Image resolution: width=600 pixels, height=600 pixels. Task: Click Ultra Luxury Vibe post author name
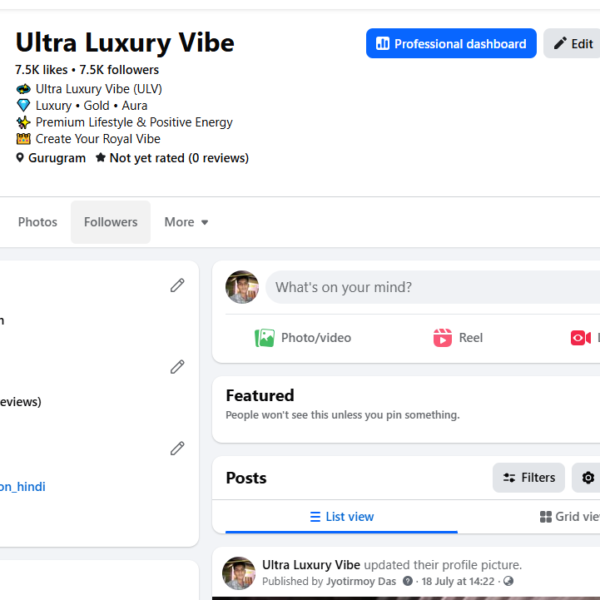(311, 565)
